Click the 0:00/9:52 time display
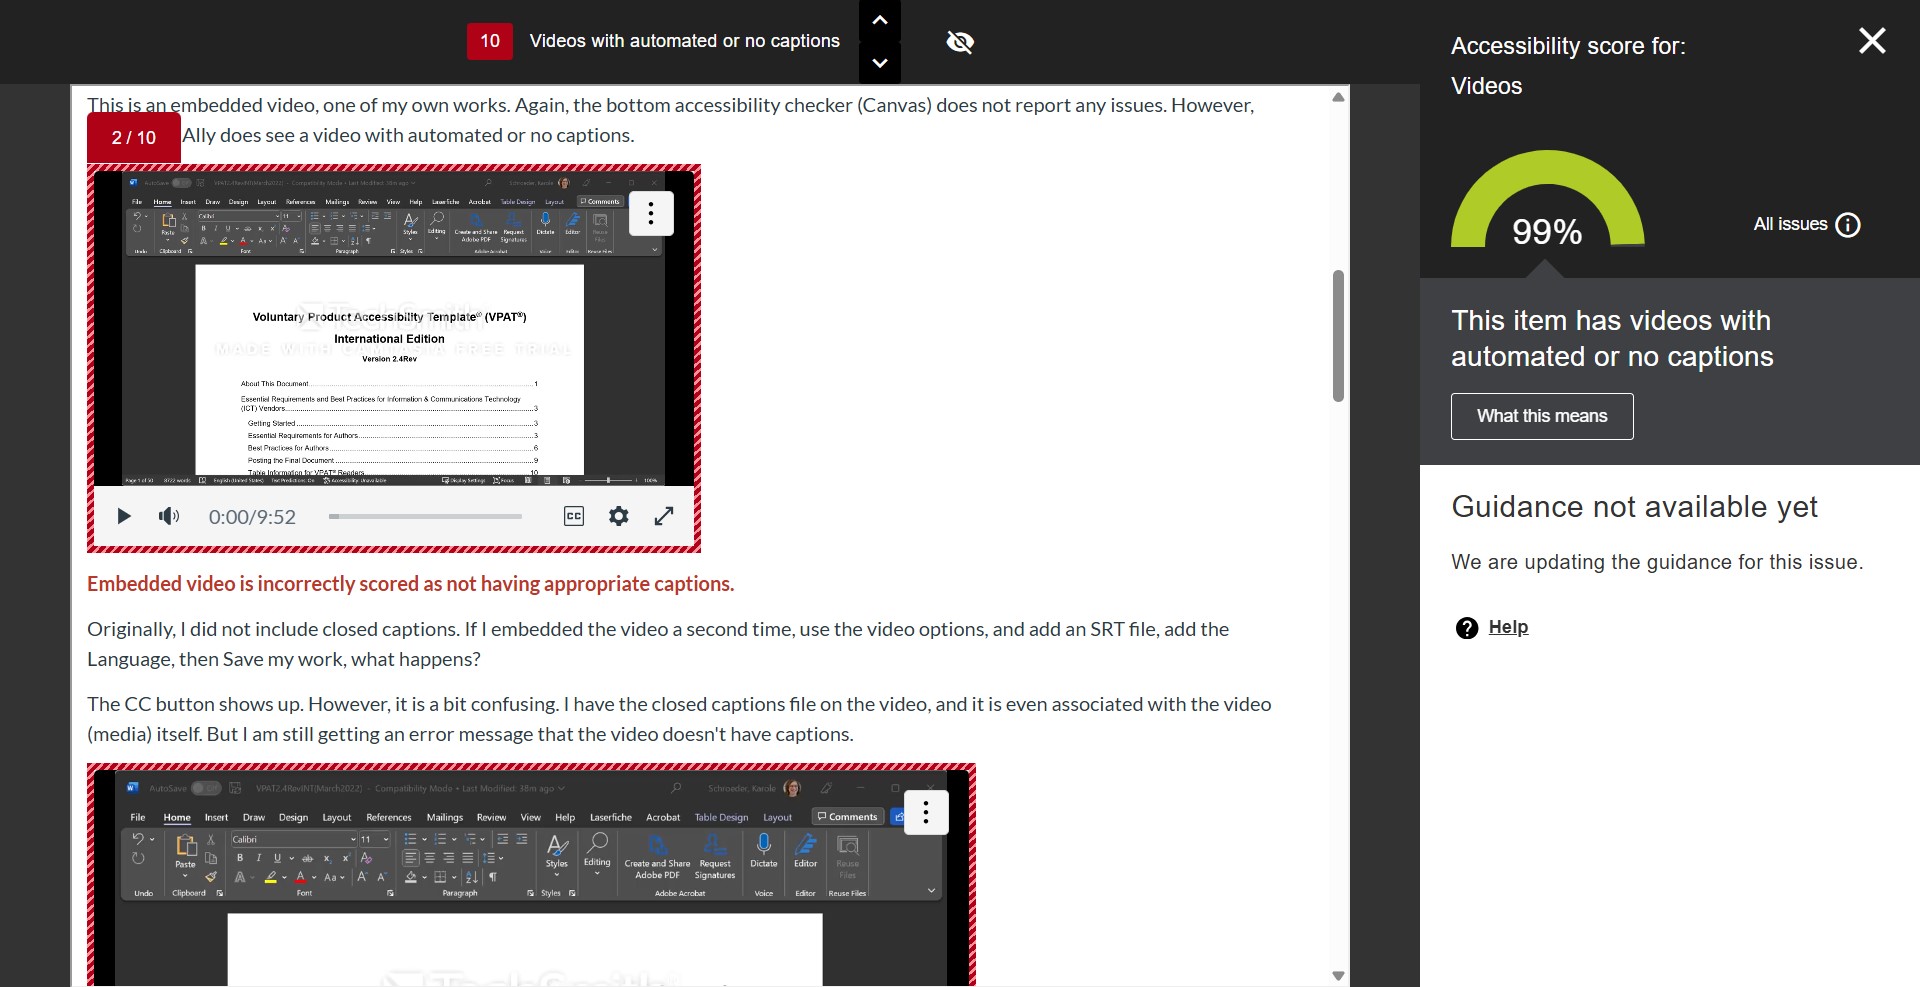Screen dimensions: 1920x987 point(251,516)
